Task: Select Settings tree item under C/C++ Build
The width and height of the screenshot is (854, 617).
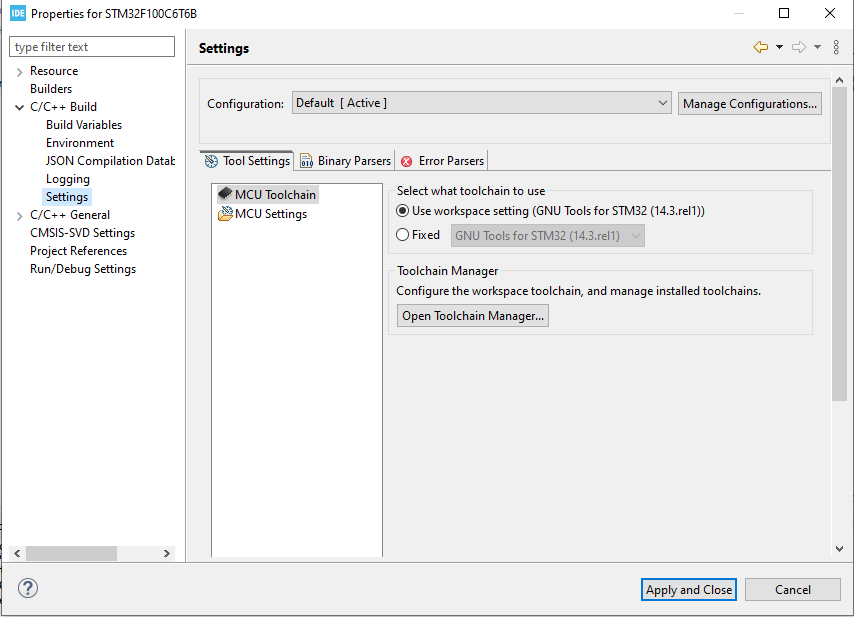Action: coord(67,197)
